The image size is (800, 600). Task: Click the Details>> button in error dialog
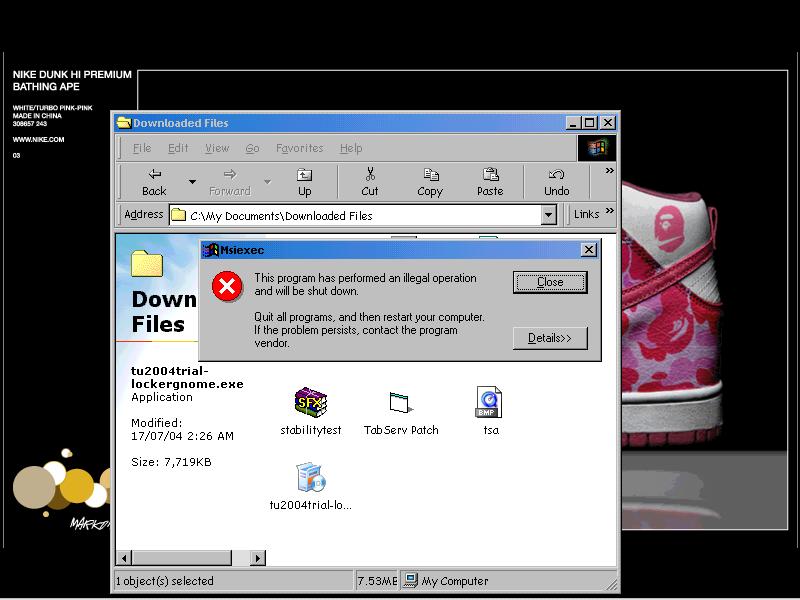pyautogui.click(x=550, y=338)
